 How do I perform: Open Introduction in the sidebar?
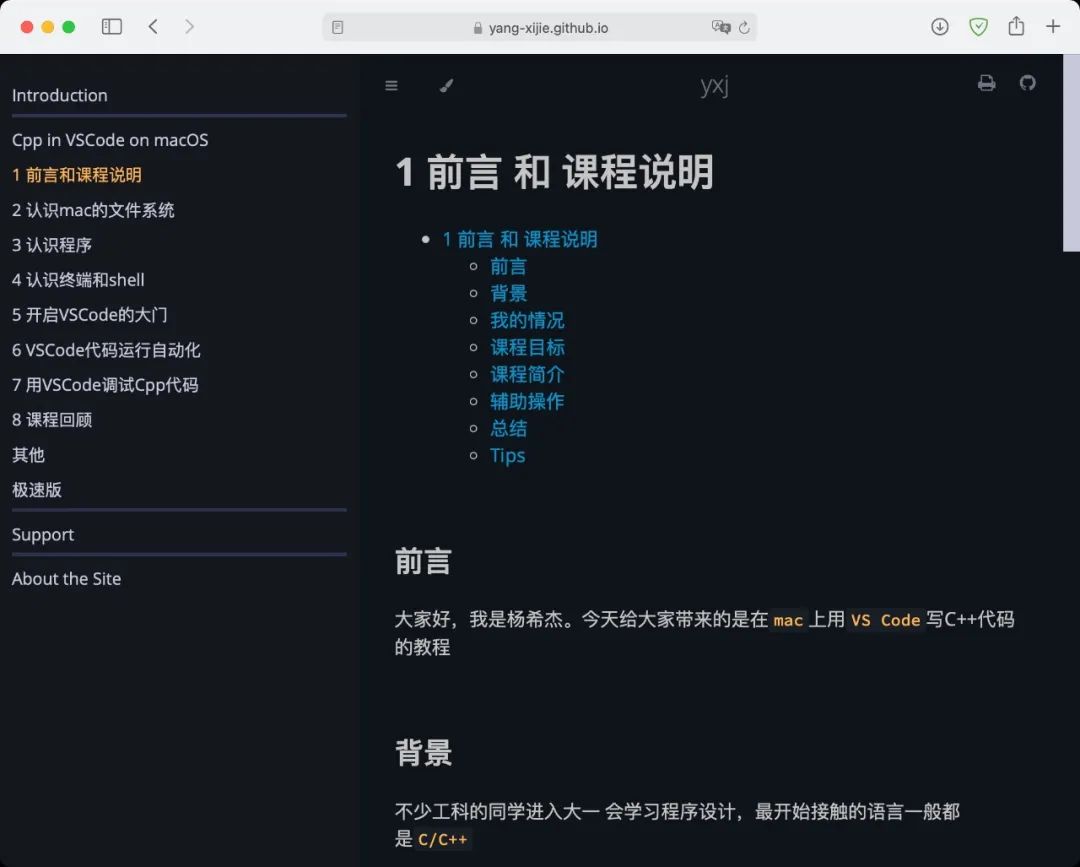59,95
